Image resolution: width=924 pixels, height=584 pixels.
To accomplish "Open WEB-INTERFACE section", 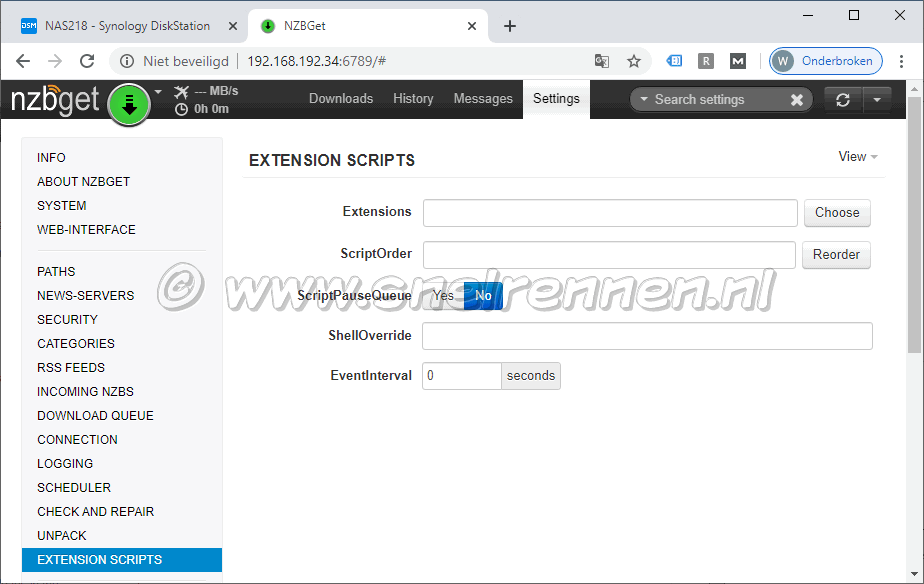I will pos(86,230).
